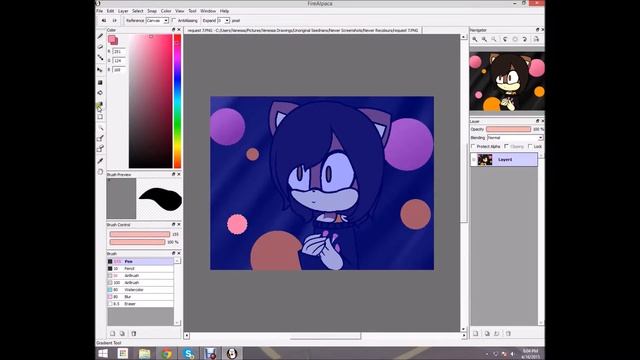
Task: Select the Magic Wand tool
Action: click(100, 128)
